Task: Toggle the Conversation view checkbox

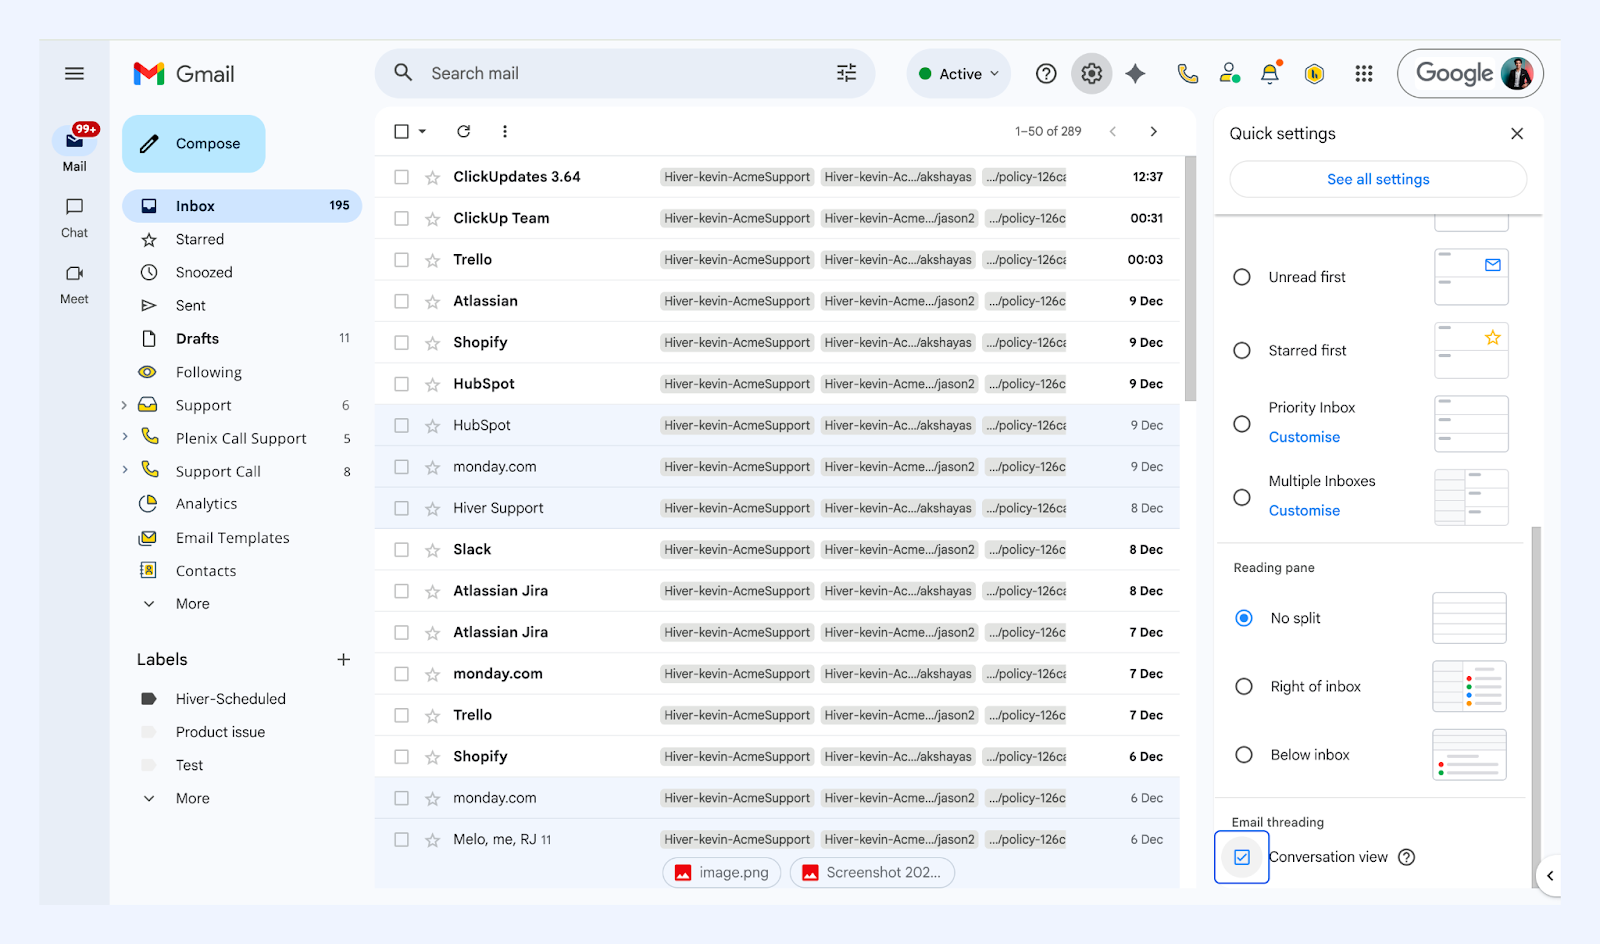Action: click(1242, 857)
